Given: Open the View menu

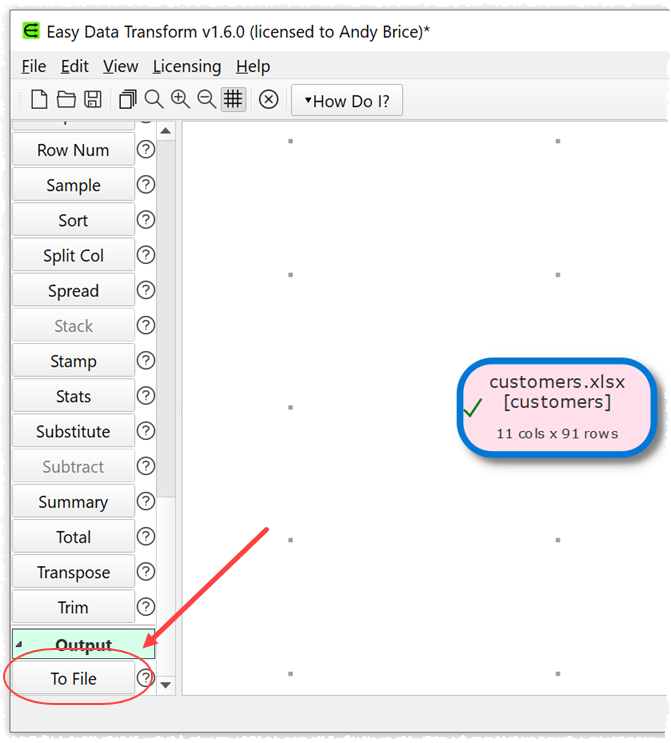Looking at the screenshot, I should click(120, 66).
